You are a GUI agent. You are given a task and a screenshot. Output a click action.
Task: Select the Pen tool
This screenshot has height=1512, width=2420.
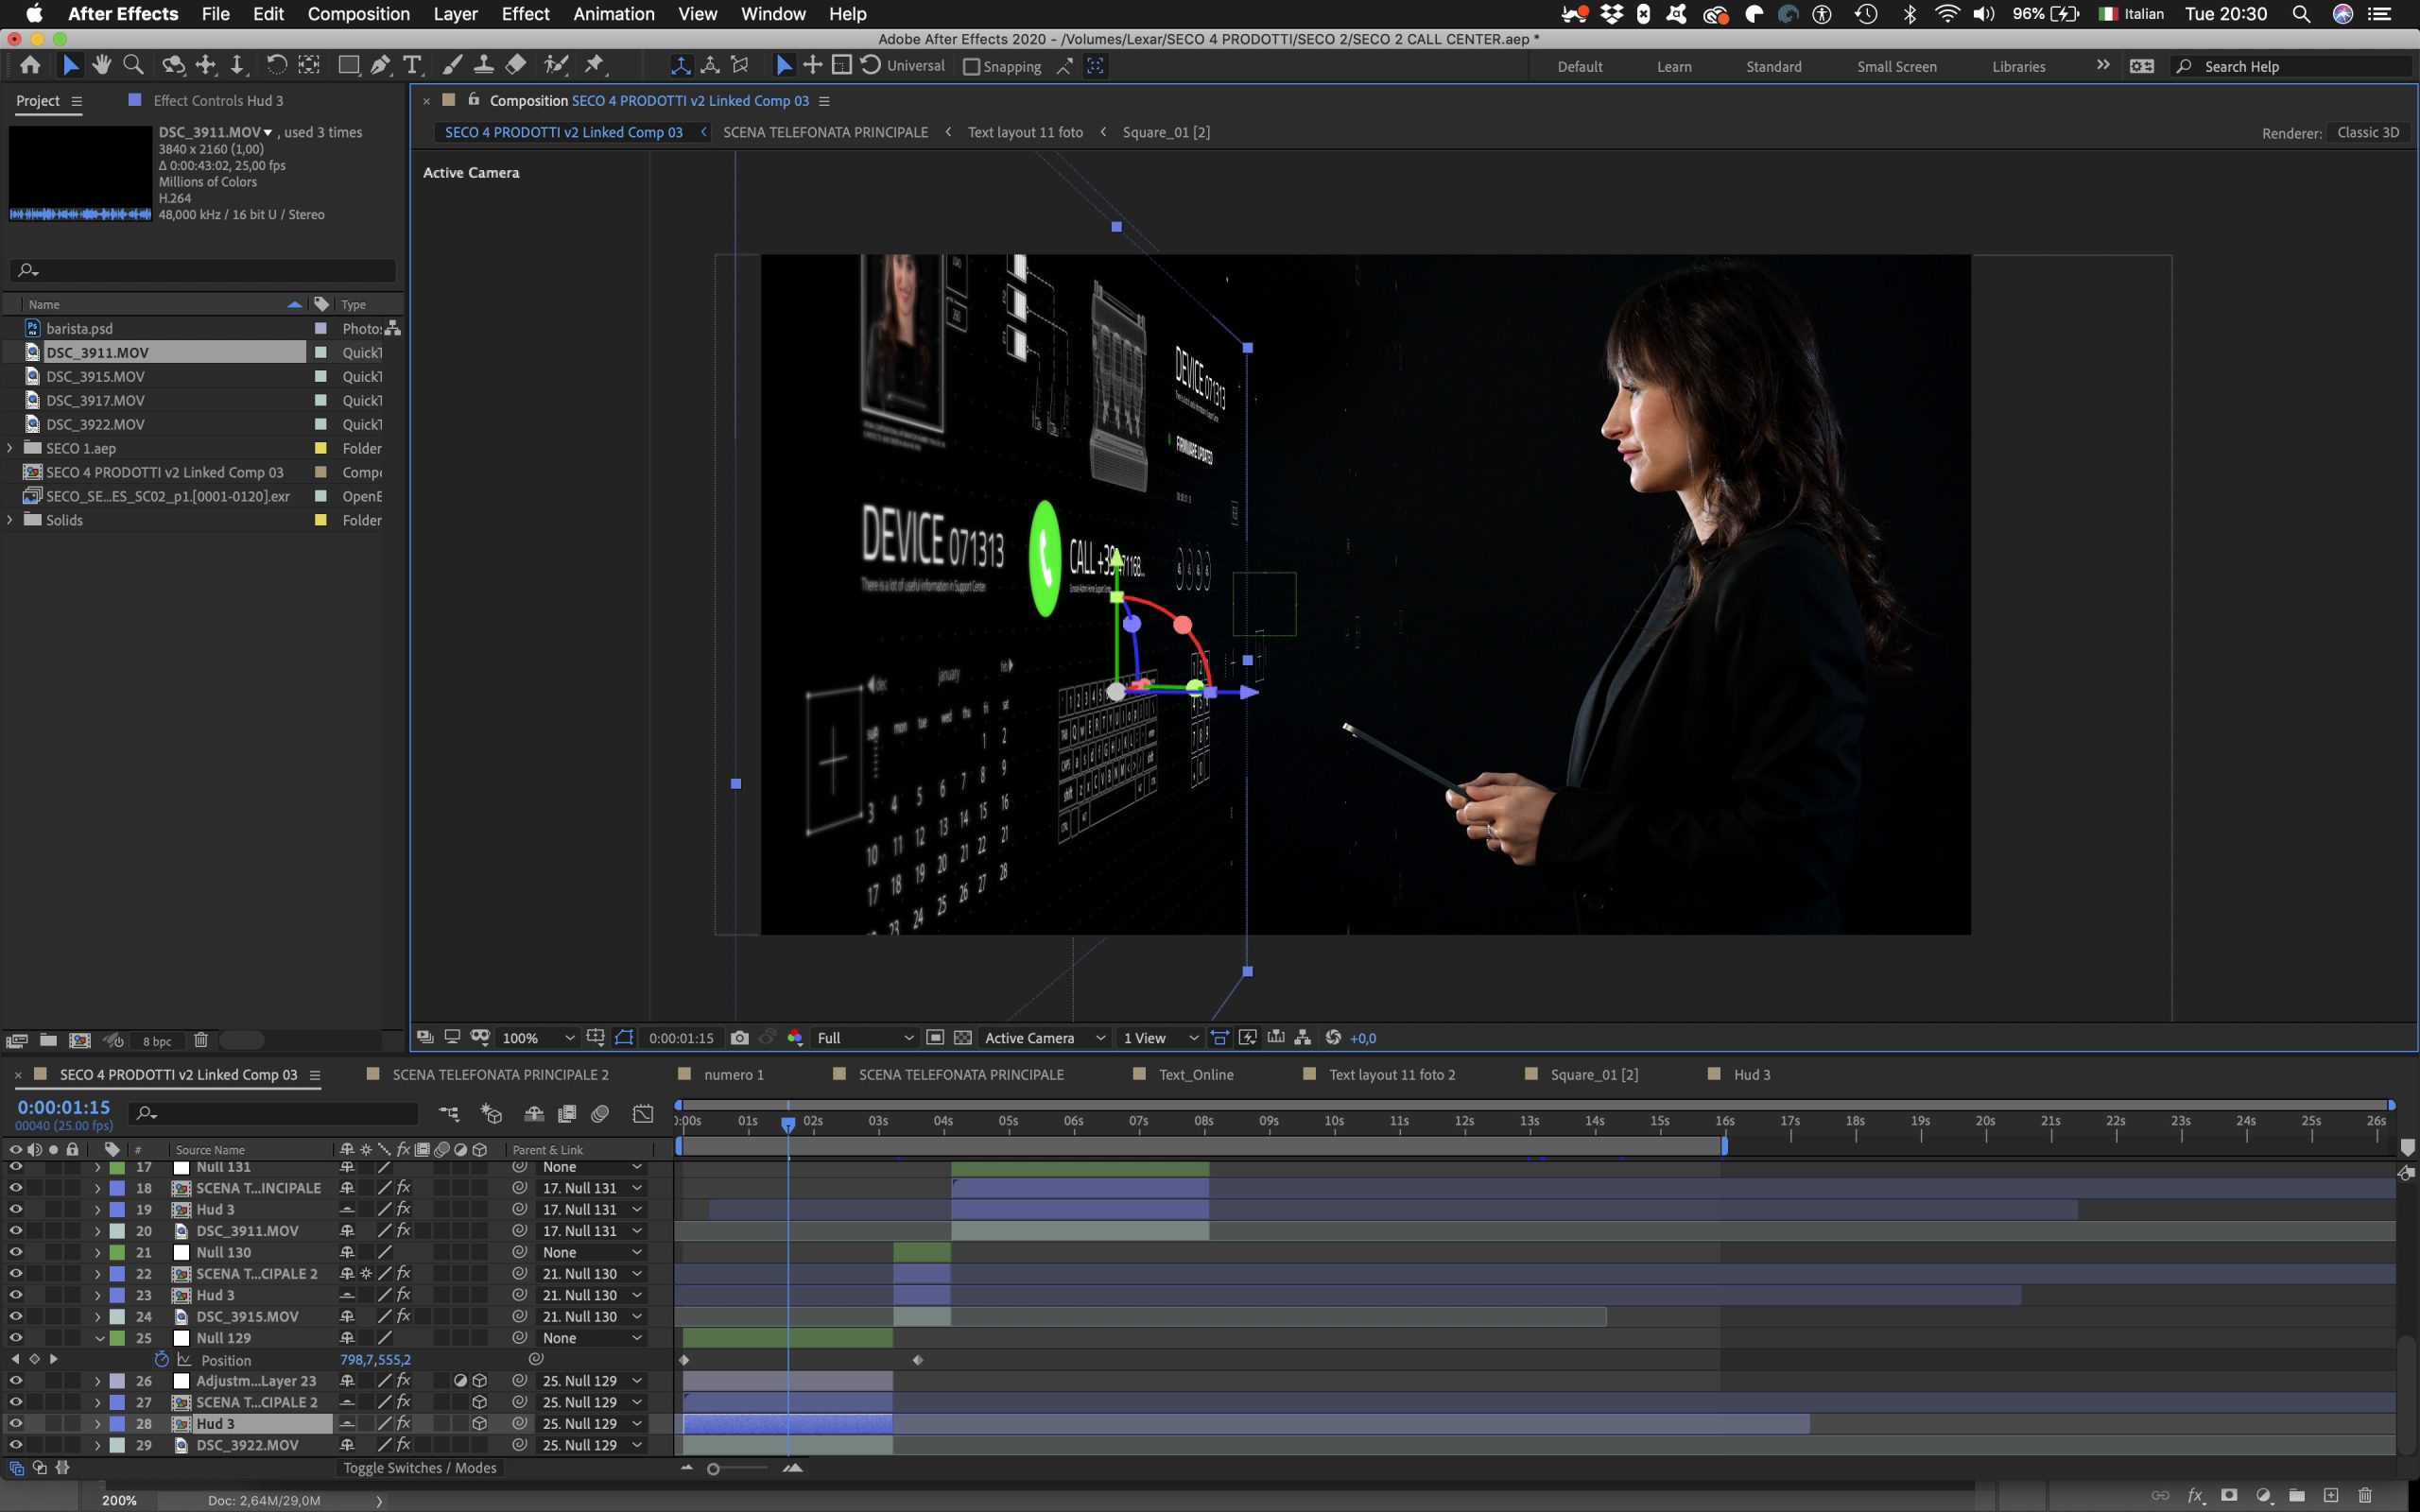380,66
